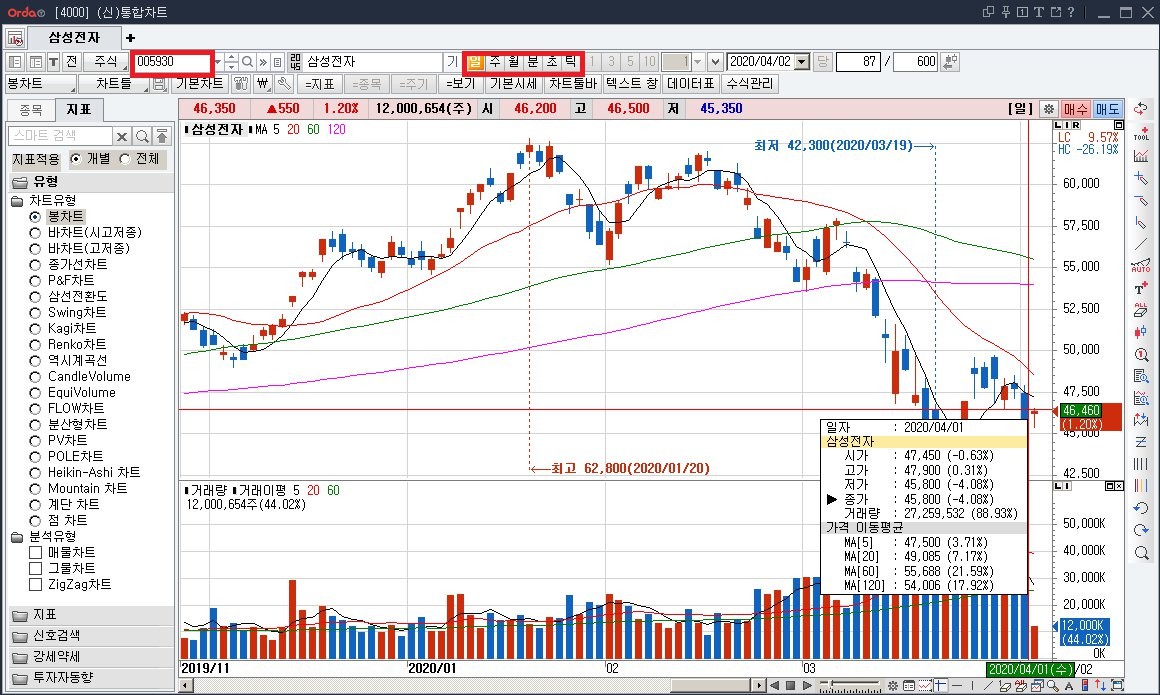Click the stop square playback button

point(790,685)
